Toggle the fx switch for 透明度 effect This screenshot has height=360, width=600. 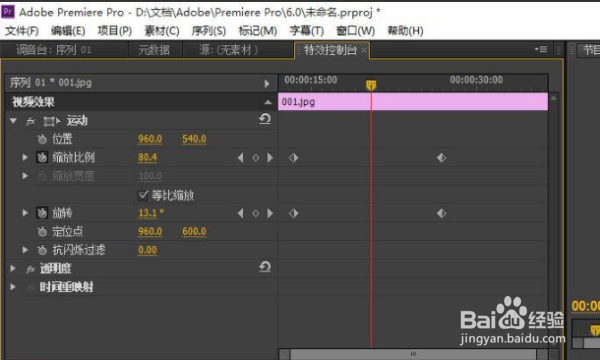(x=31, y=269)
